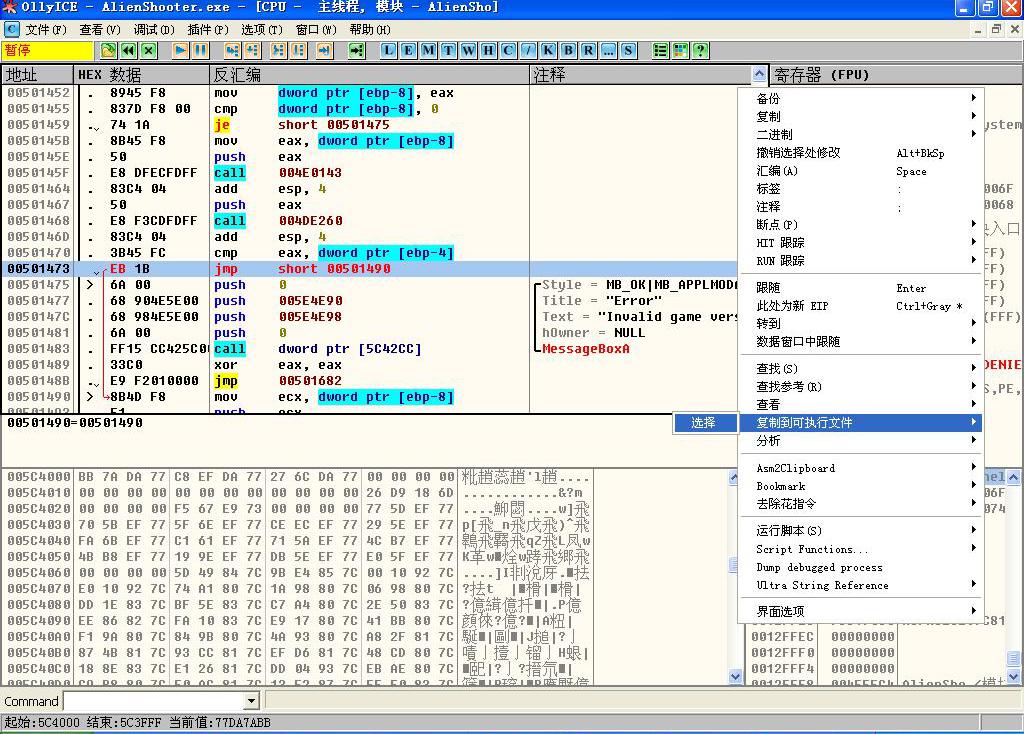
Task: Open the 窗口(W) menu
Action: [x=316, y=29]
